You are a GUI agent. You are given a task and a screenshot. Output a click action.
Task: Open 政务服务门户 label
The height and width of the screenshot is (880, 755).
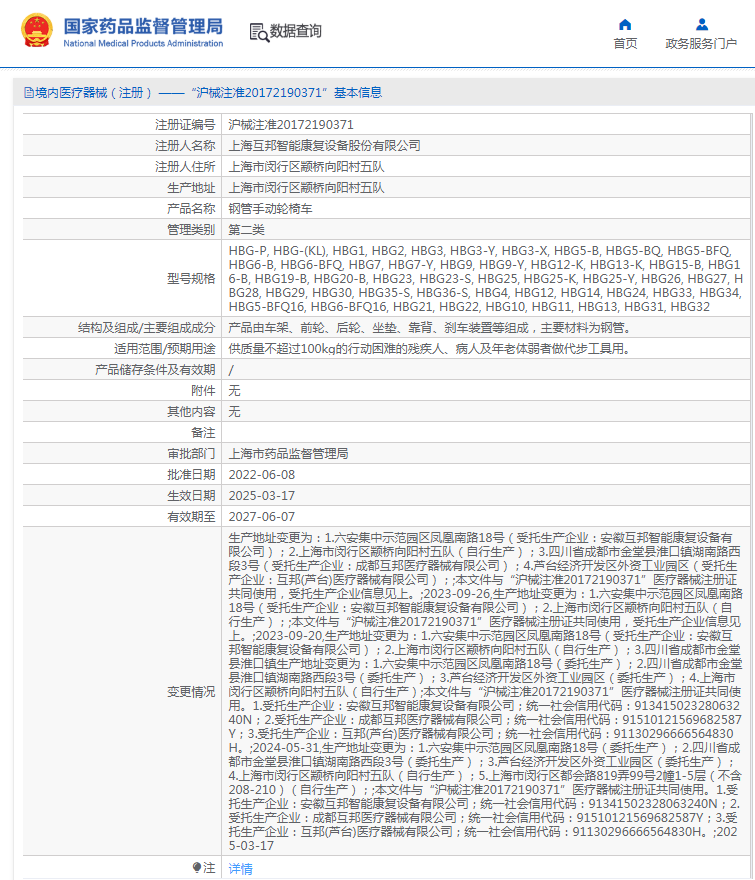point(701,44)
